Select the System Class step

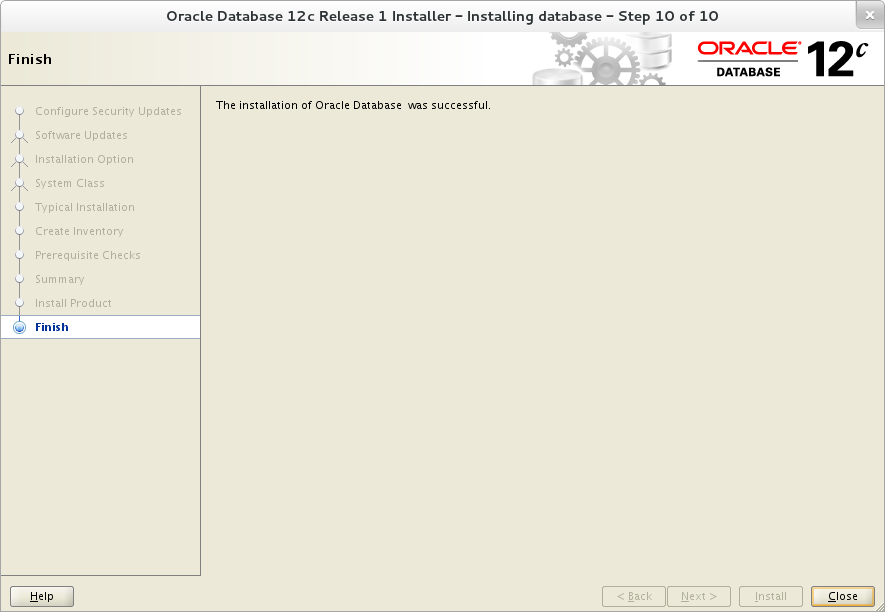(69, 183)
